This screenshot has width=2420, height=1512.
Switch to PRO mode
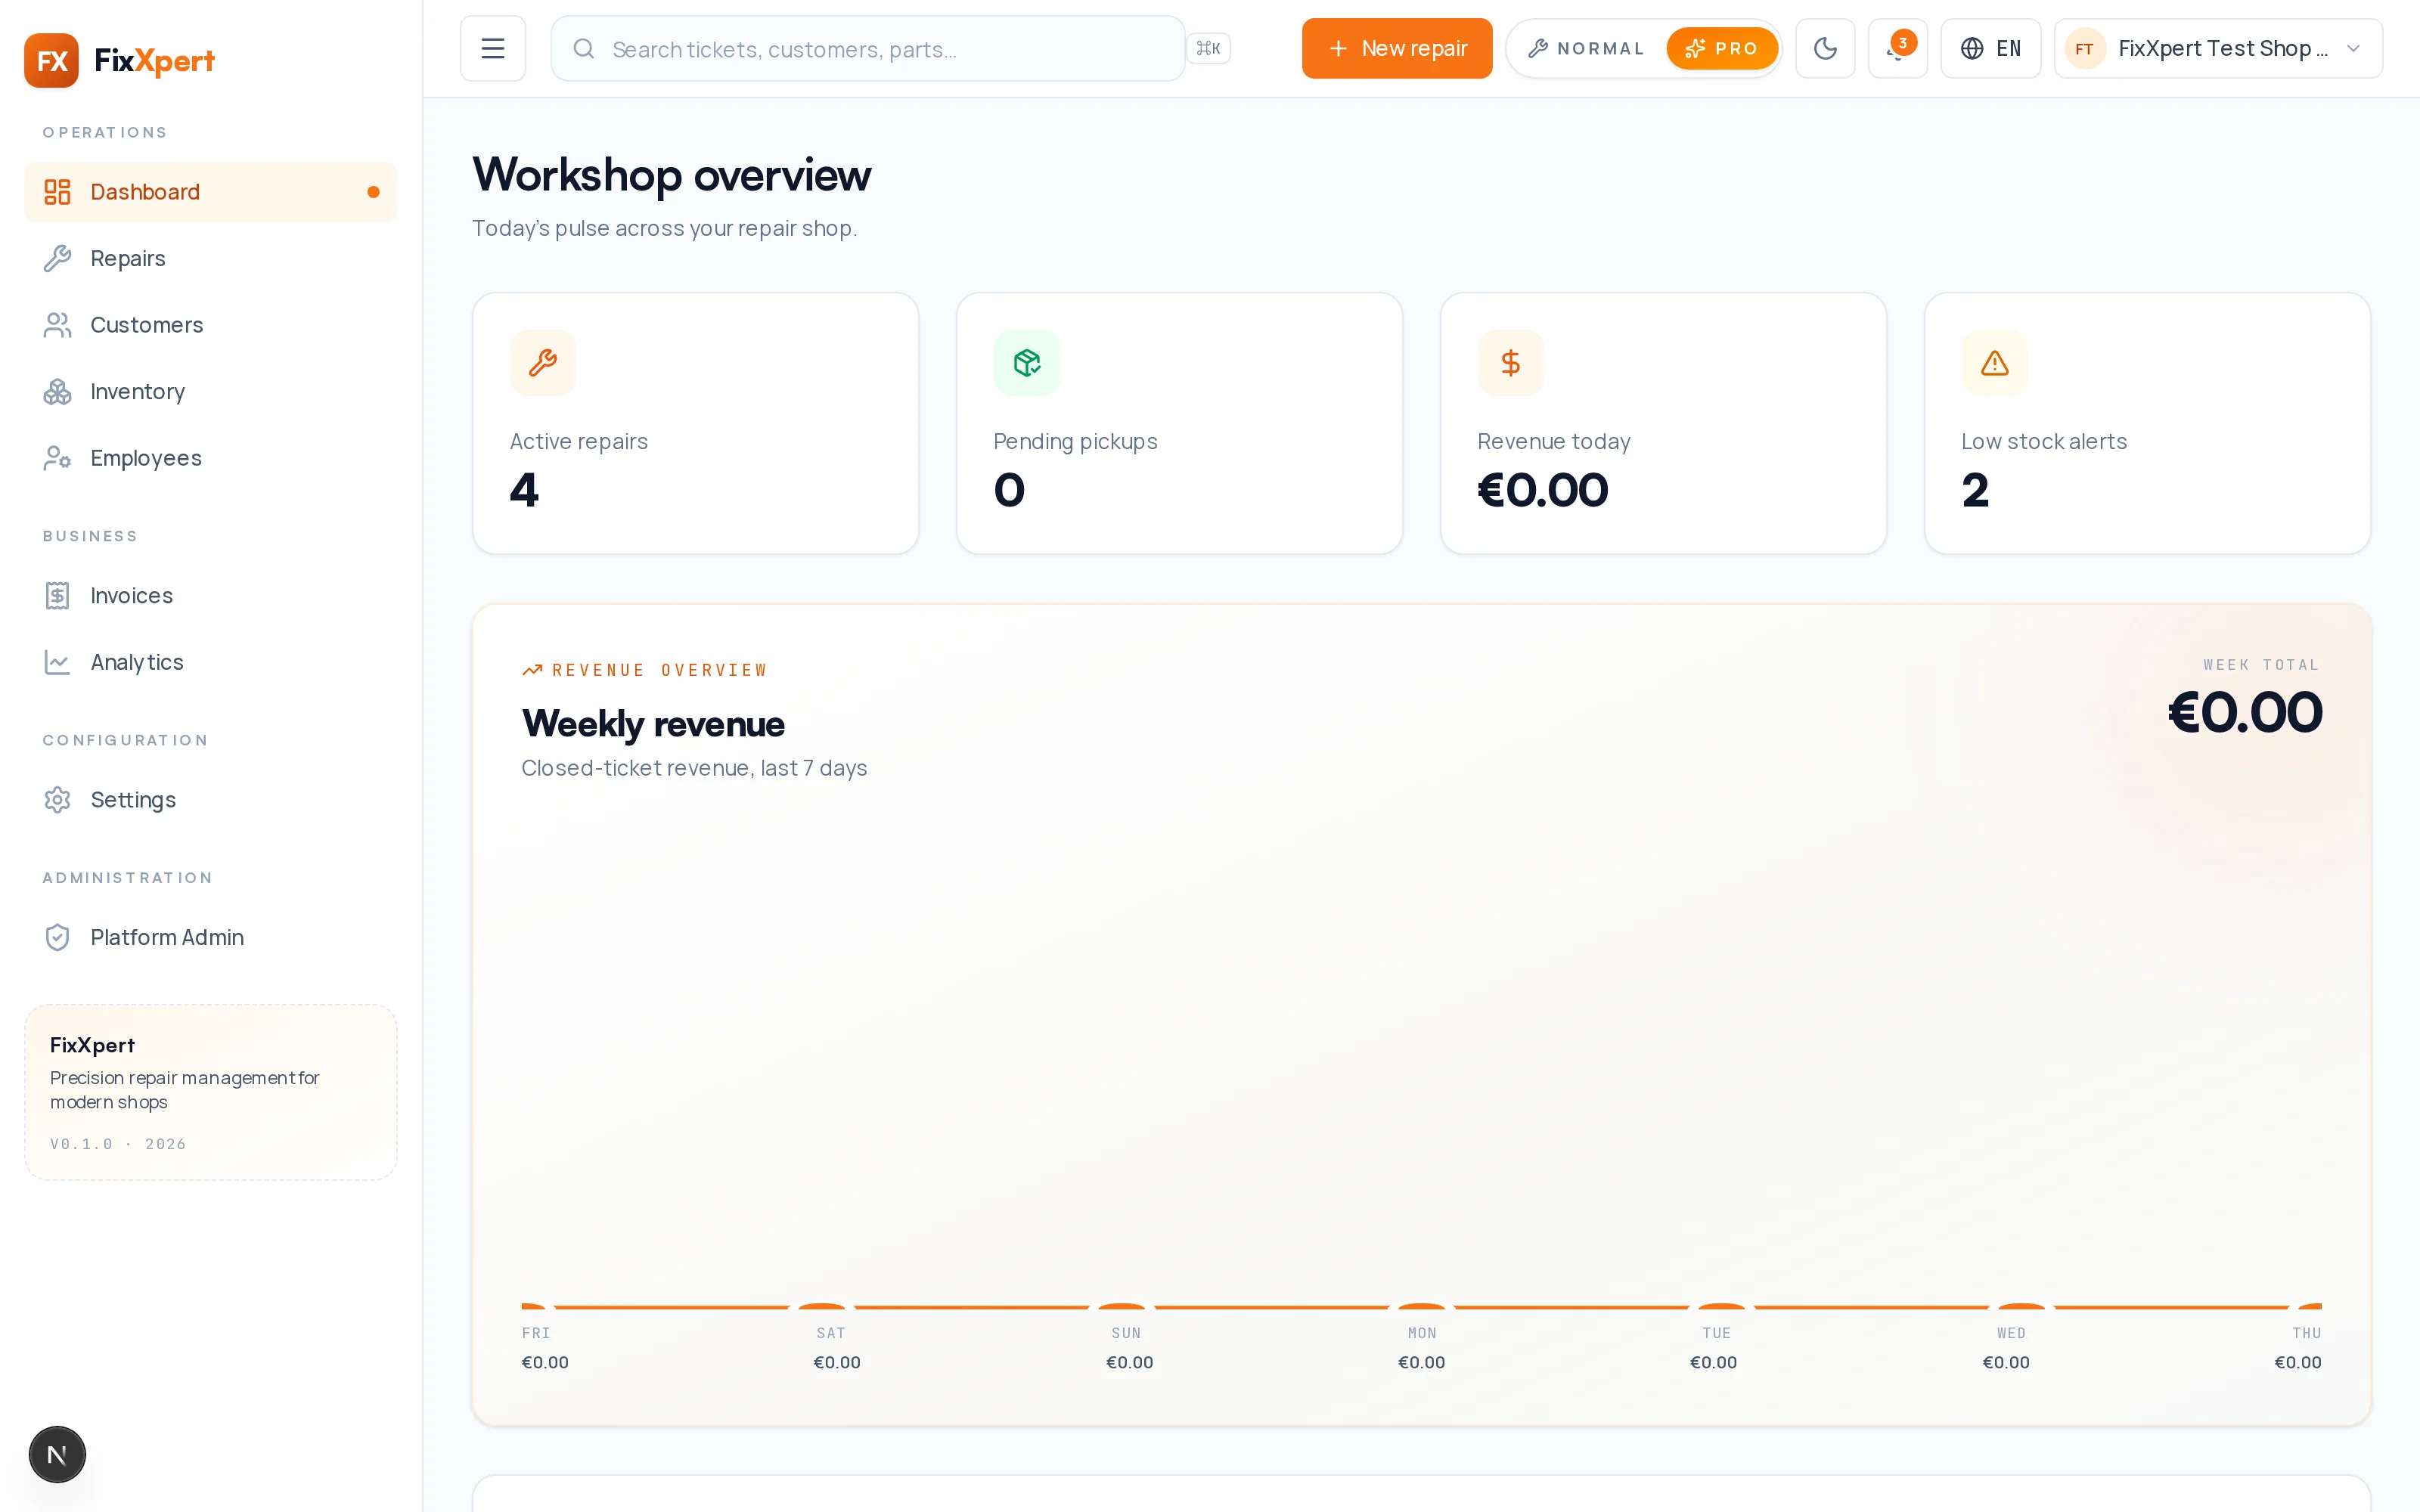click(x=1721, y=48)
